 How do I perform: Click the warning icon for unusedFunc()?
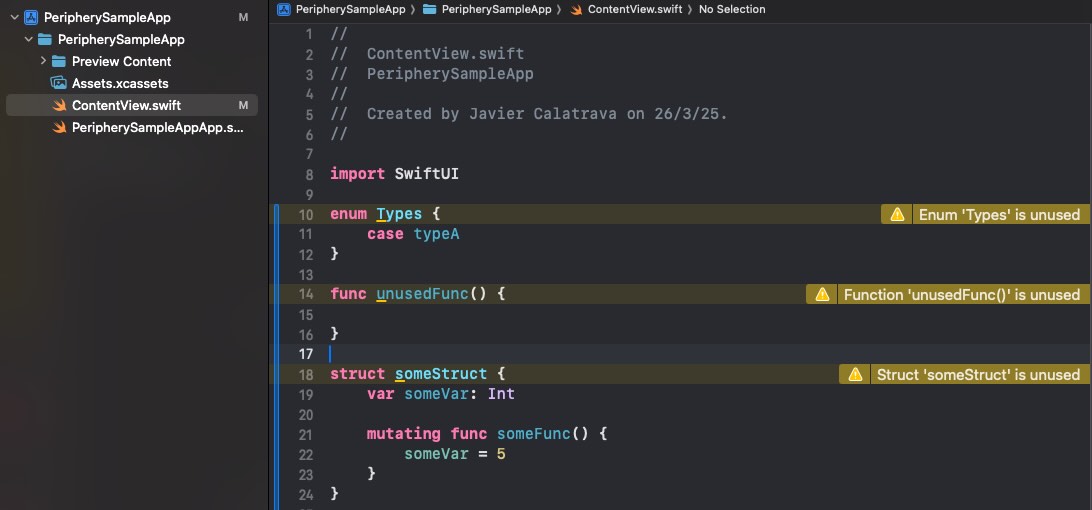pyautogui.click(x=822, y=295)
